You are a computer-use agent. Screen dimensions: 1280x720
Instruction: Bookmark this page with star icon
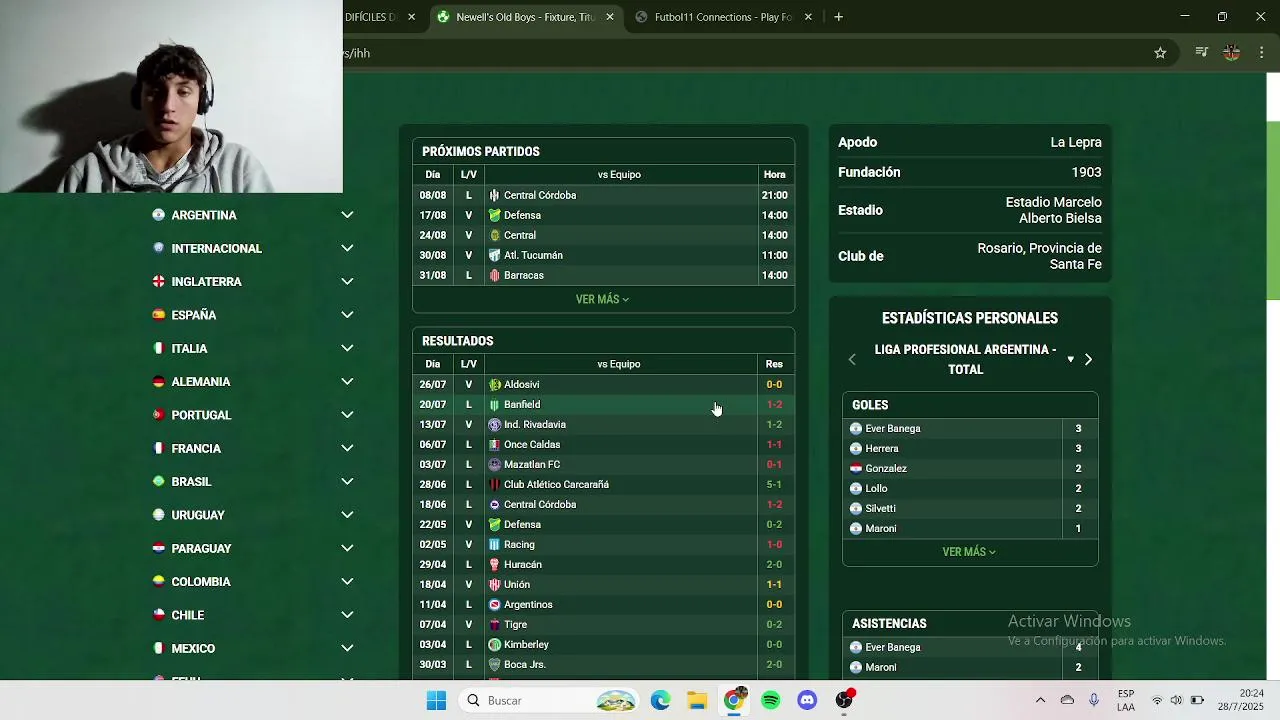click(x=1160, y=53)
